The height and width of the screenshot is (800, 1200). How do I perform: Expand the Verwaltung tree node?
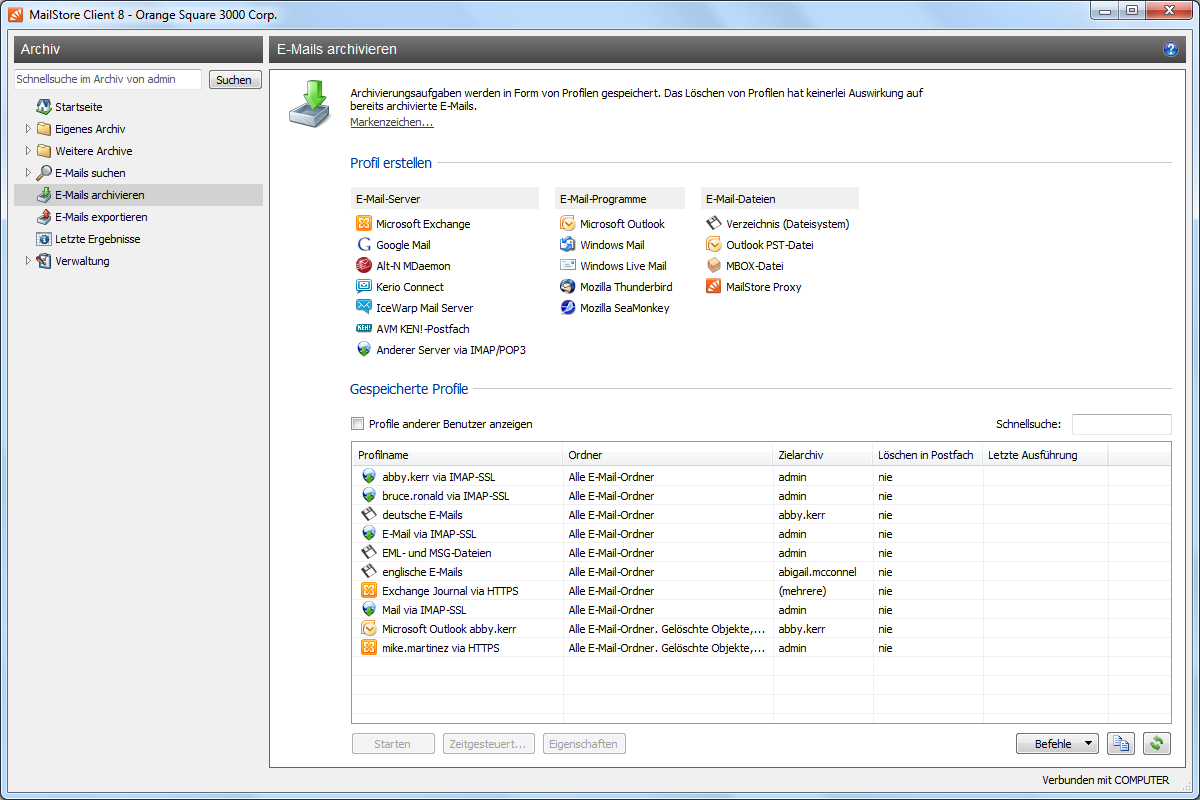click(x=28, y=261)
